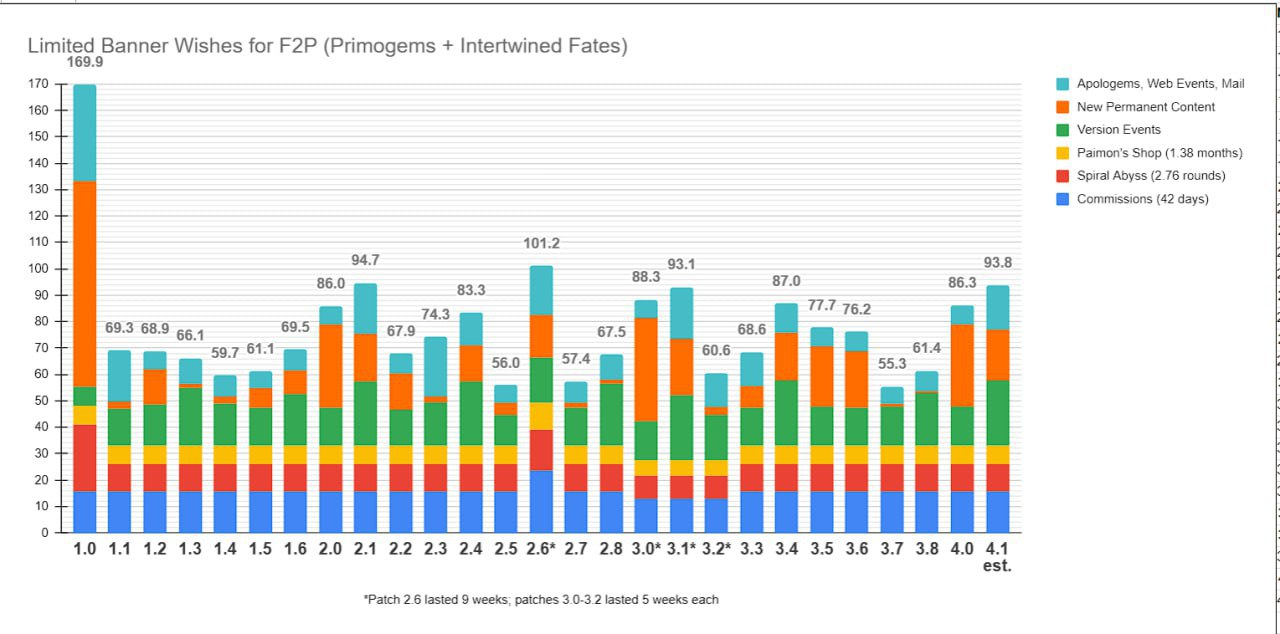Click the 86.0 total above bar 2.0
Screen dimensions: 1280x634
pos(331,284)
